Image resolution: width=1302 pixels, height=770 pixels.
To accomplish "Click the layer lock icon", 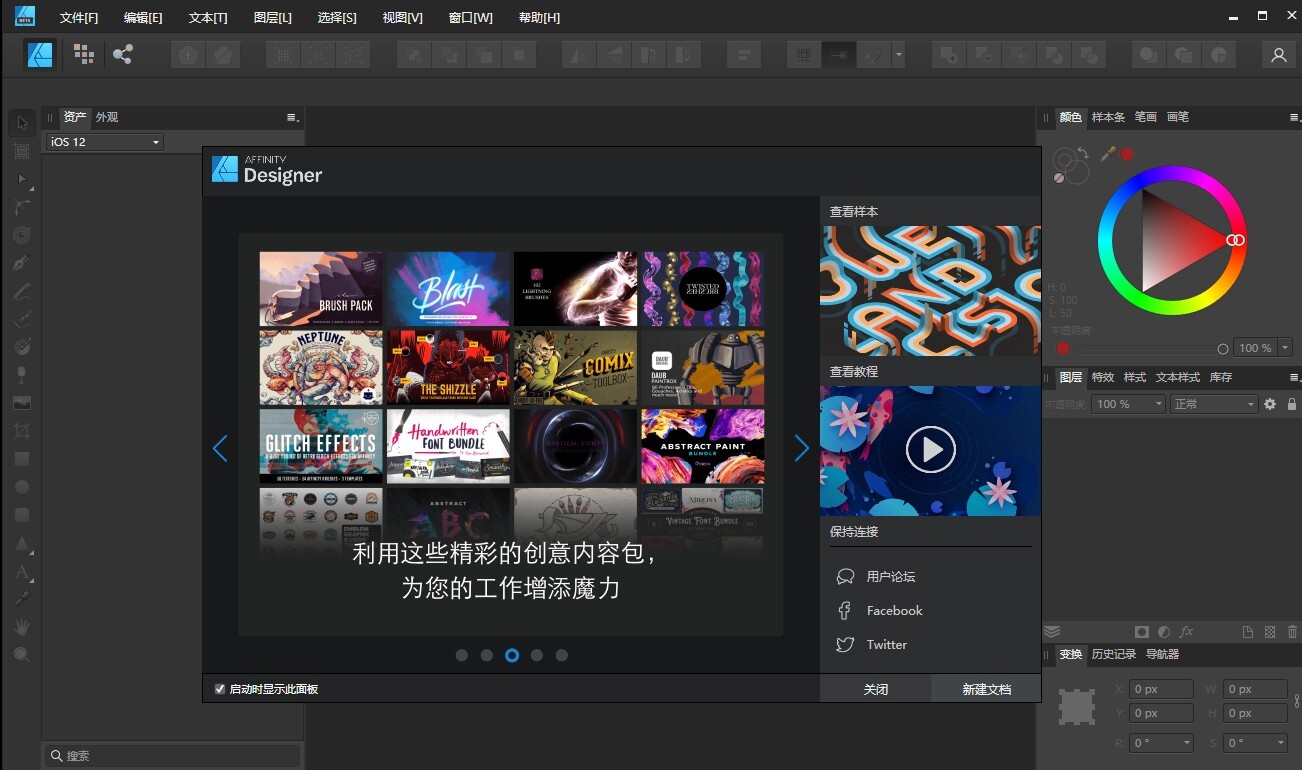I will tap(1291, 404).
